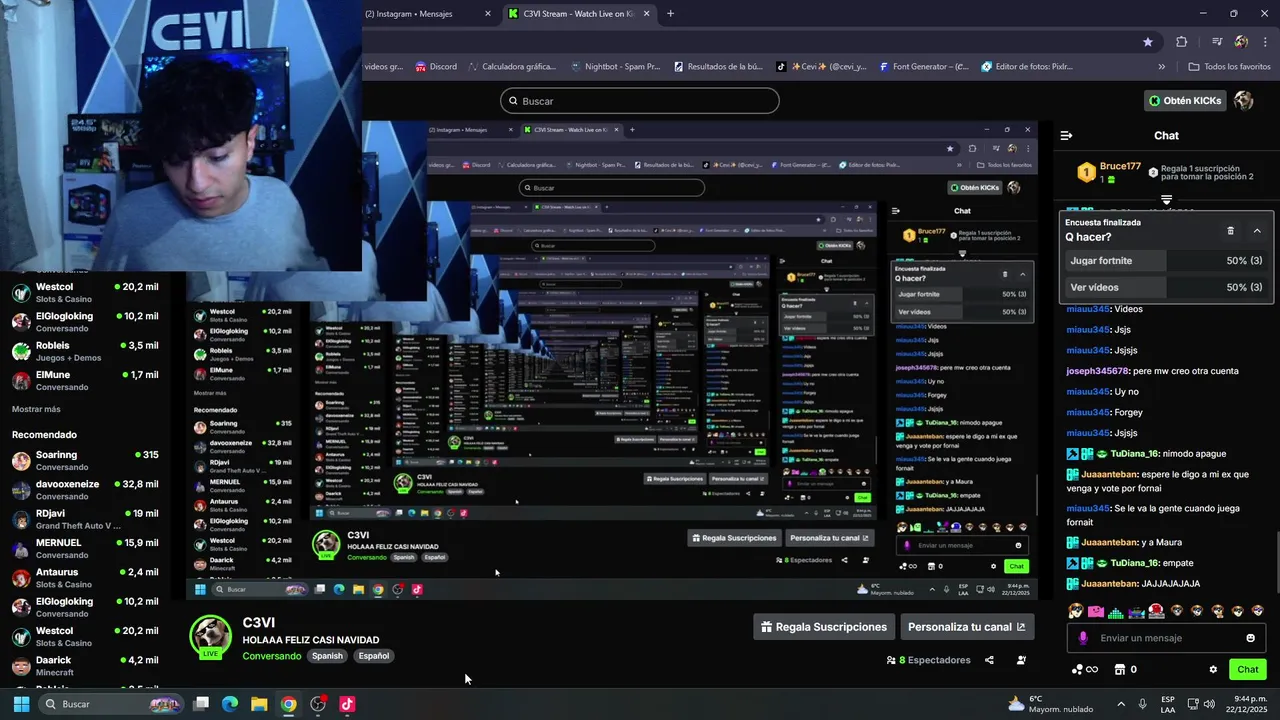Click the chat scrollbar thumb
The image size is (1280, 720).
1276,563
